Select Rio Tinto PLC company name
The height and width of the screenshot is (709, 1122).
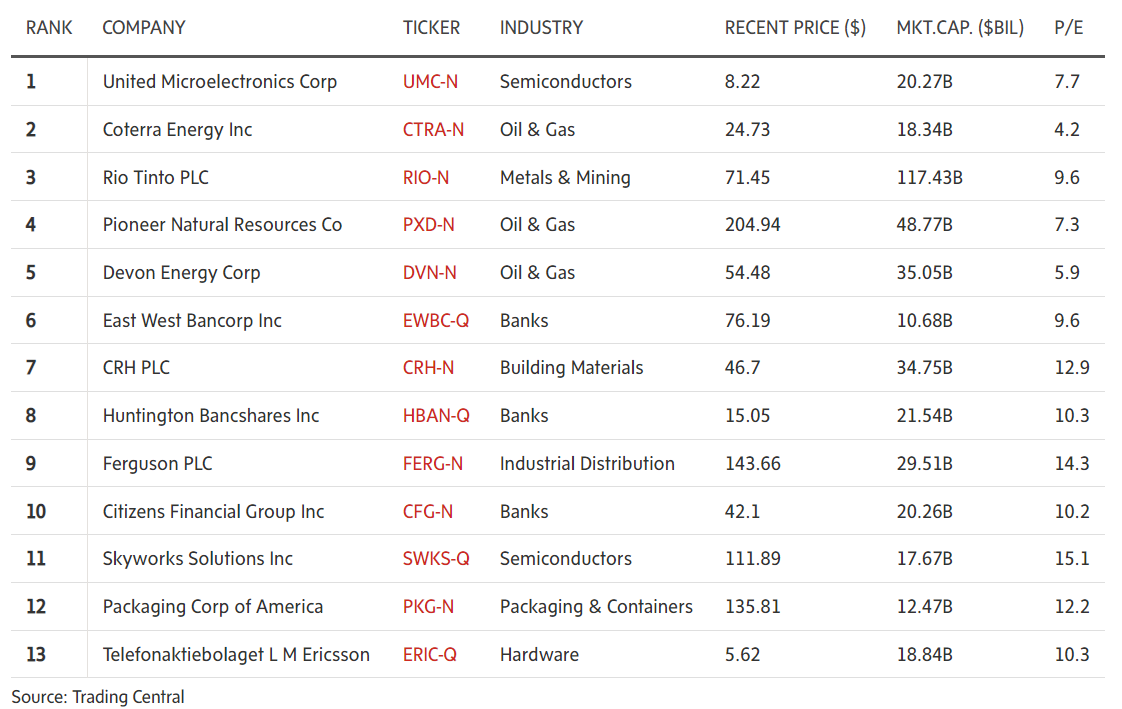pos(155,177)
